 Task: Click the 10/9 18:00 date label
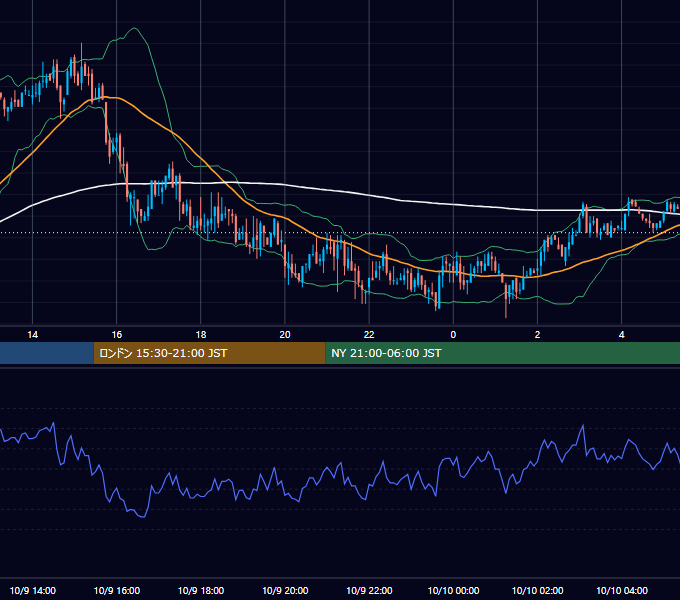click(201, 590)
